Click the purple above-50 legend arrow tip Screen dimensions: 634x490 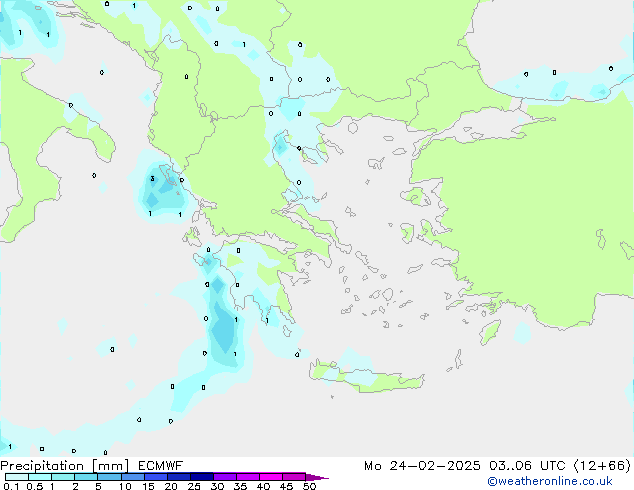[x=317, y=477]
